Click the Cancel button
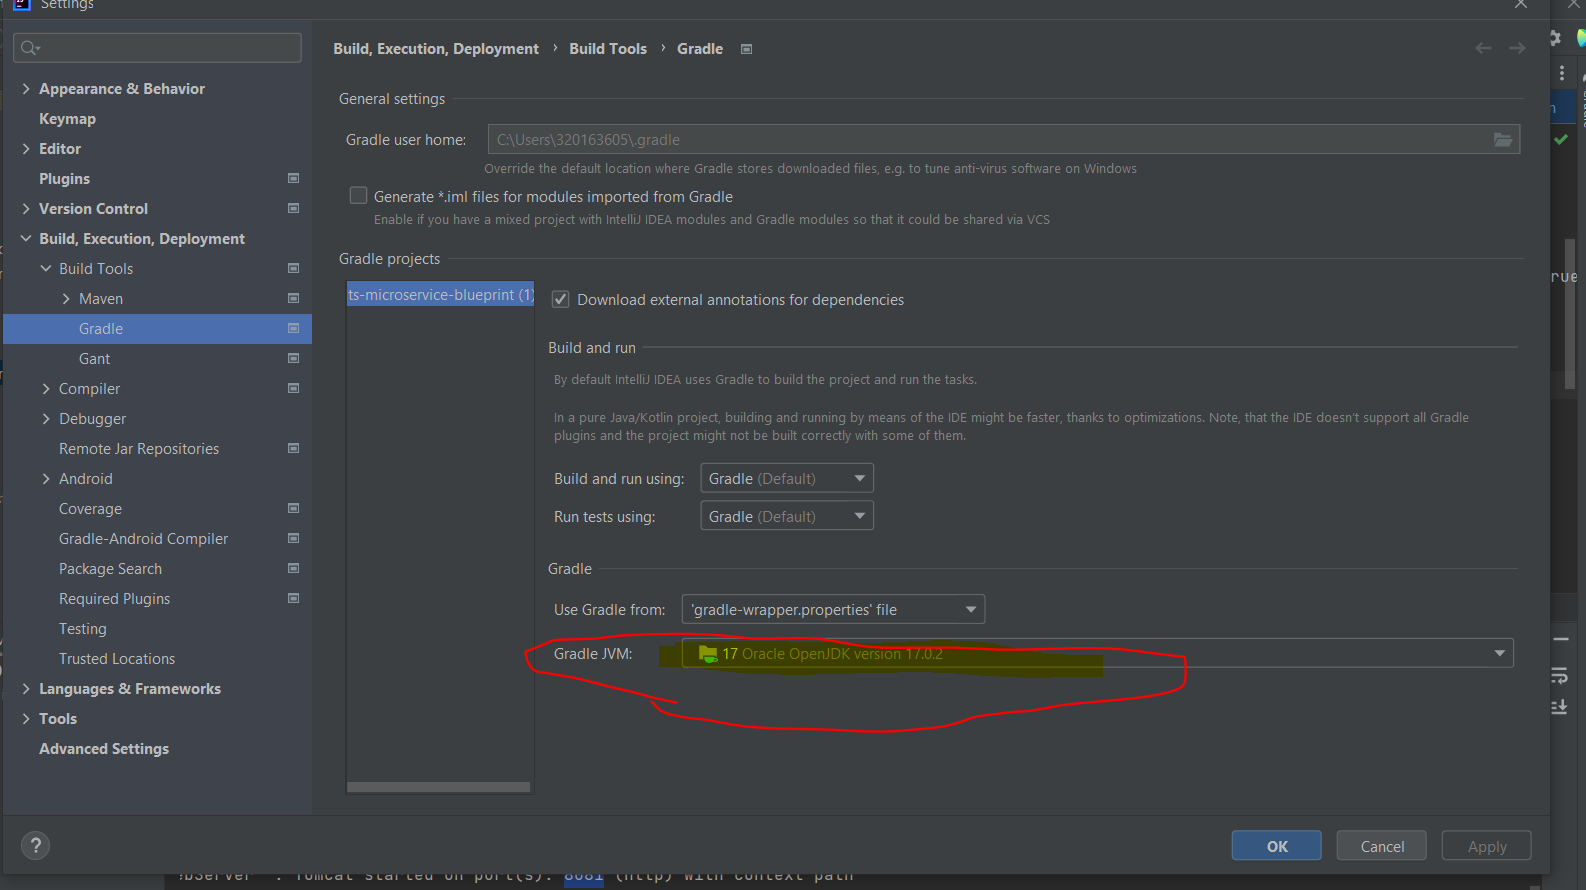This screenshot has width=1586, height=890. (1382, 846)
